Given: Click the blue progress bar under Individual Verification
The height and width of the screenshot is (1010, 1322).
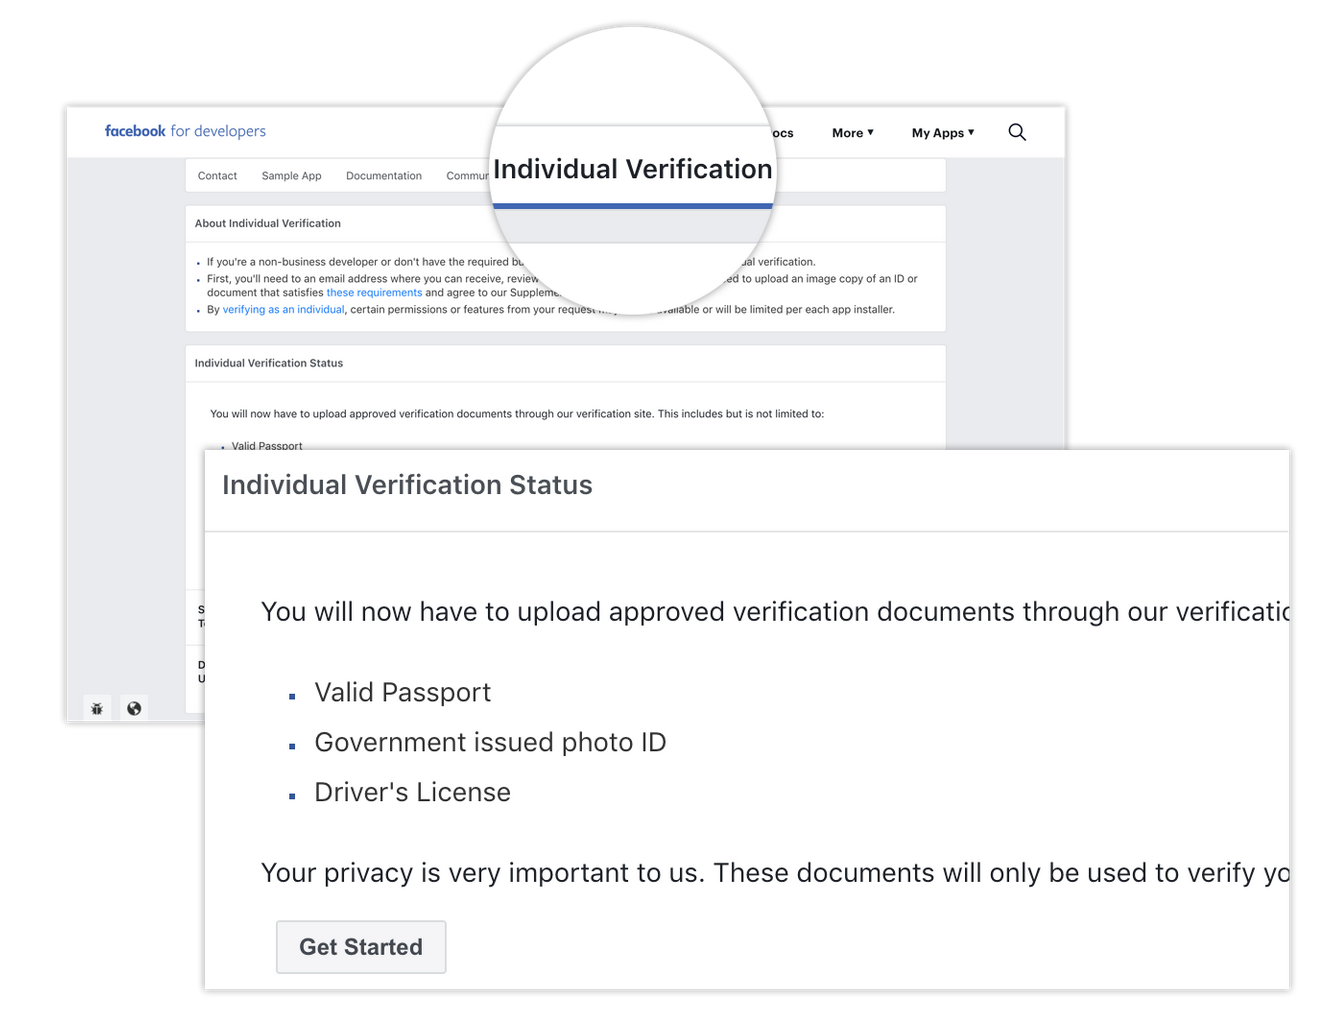Looking at the screenshot, I should pyautogui.click(x=632, y=204).
